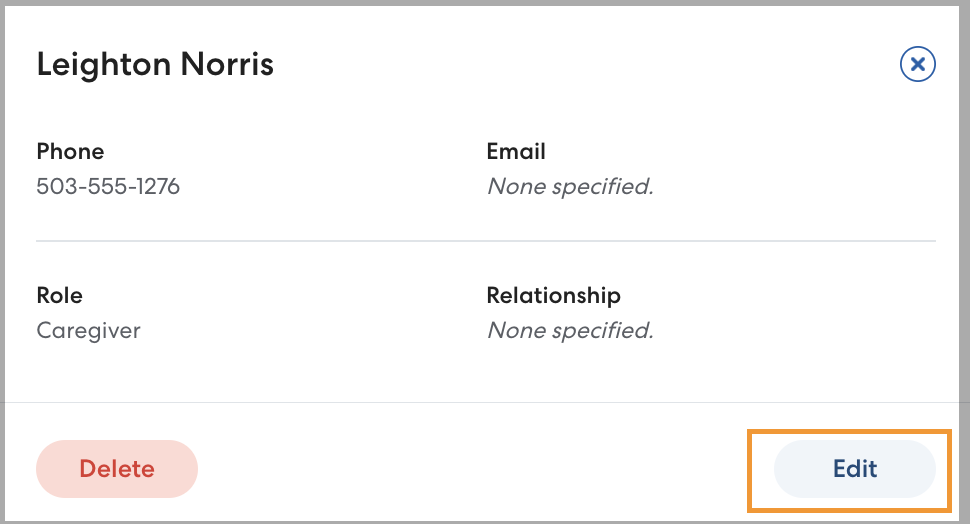Select the first name Leighton in the title
Viewport: 970px width, 524px height.
105,65
